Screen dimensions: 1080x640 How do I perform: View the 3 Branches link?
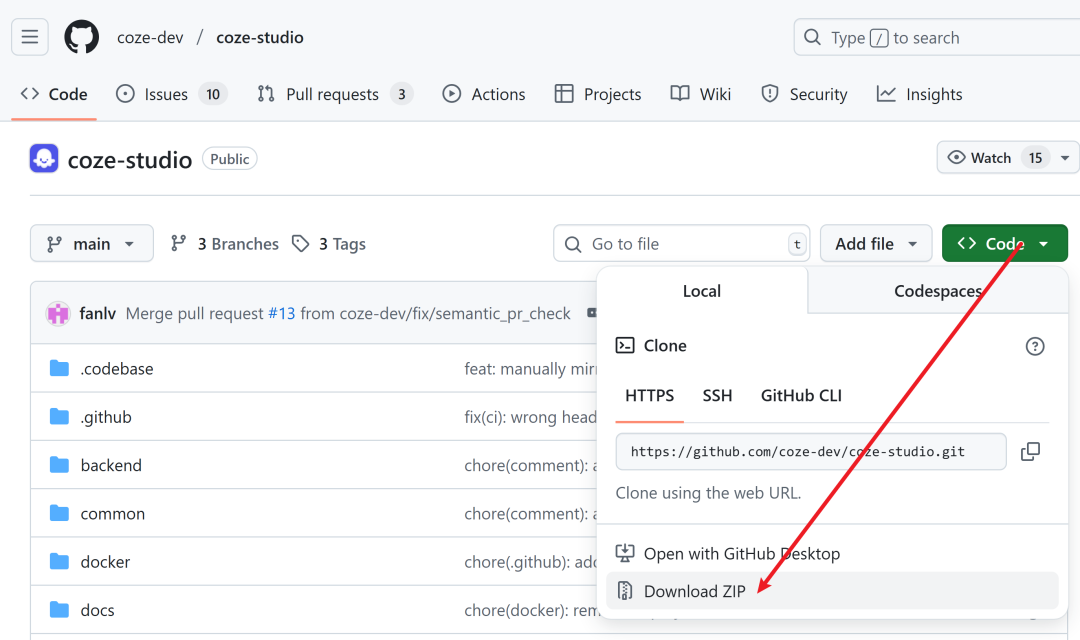[x=225, y=243]
